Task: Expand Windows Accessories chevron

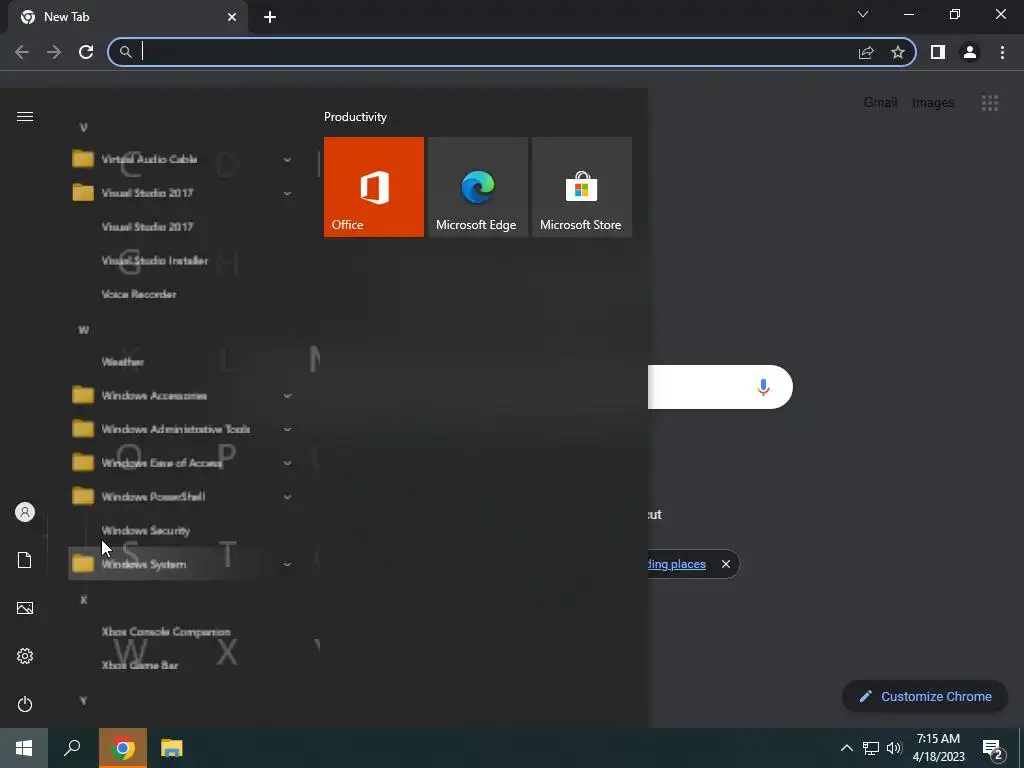Action: pos(287,396)
